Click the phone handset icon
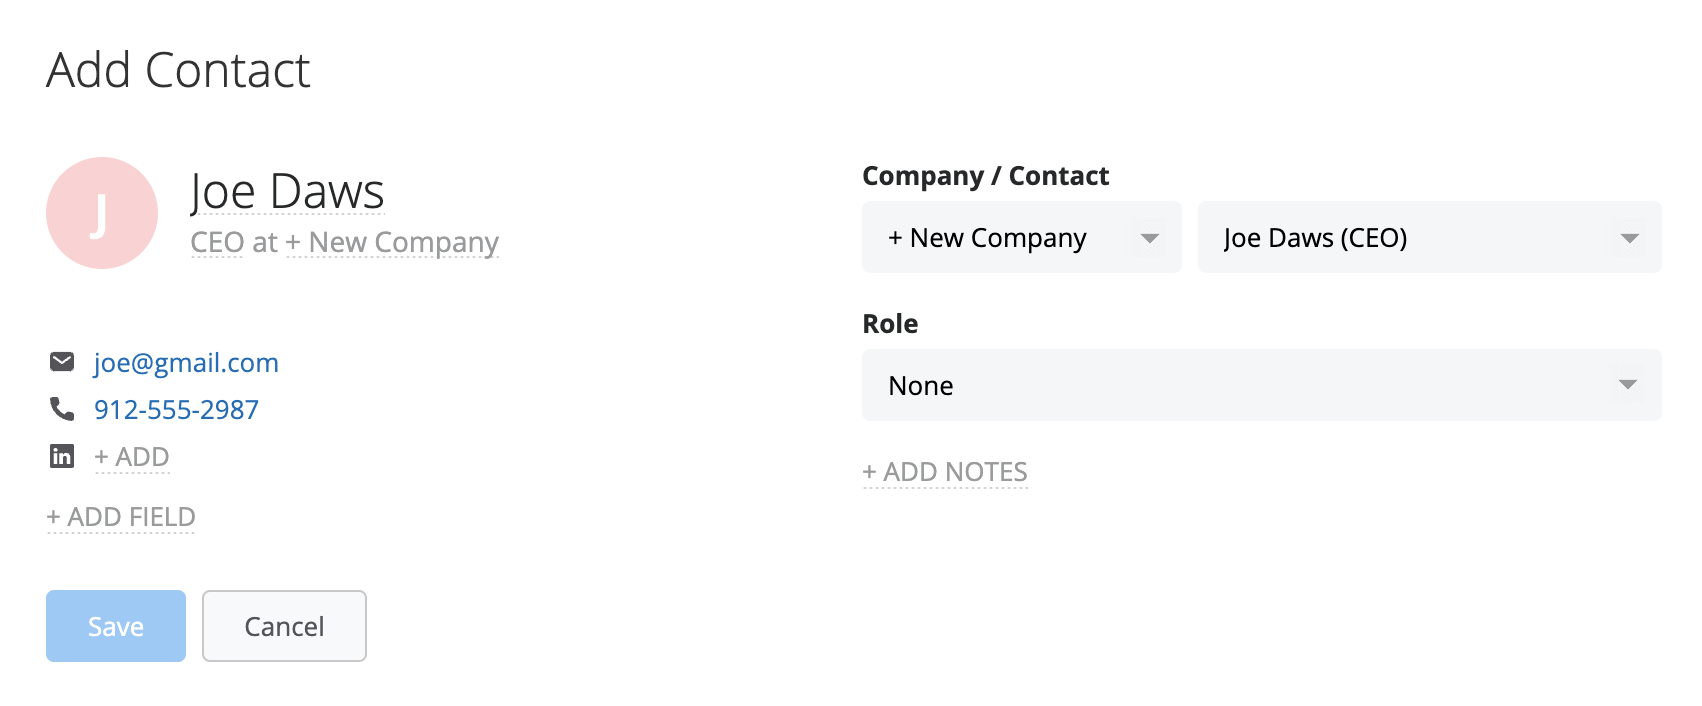The width and height of the screenshot is (1702, 706). click(x=62, y=409)
